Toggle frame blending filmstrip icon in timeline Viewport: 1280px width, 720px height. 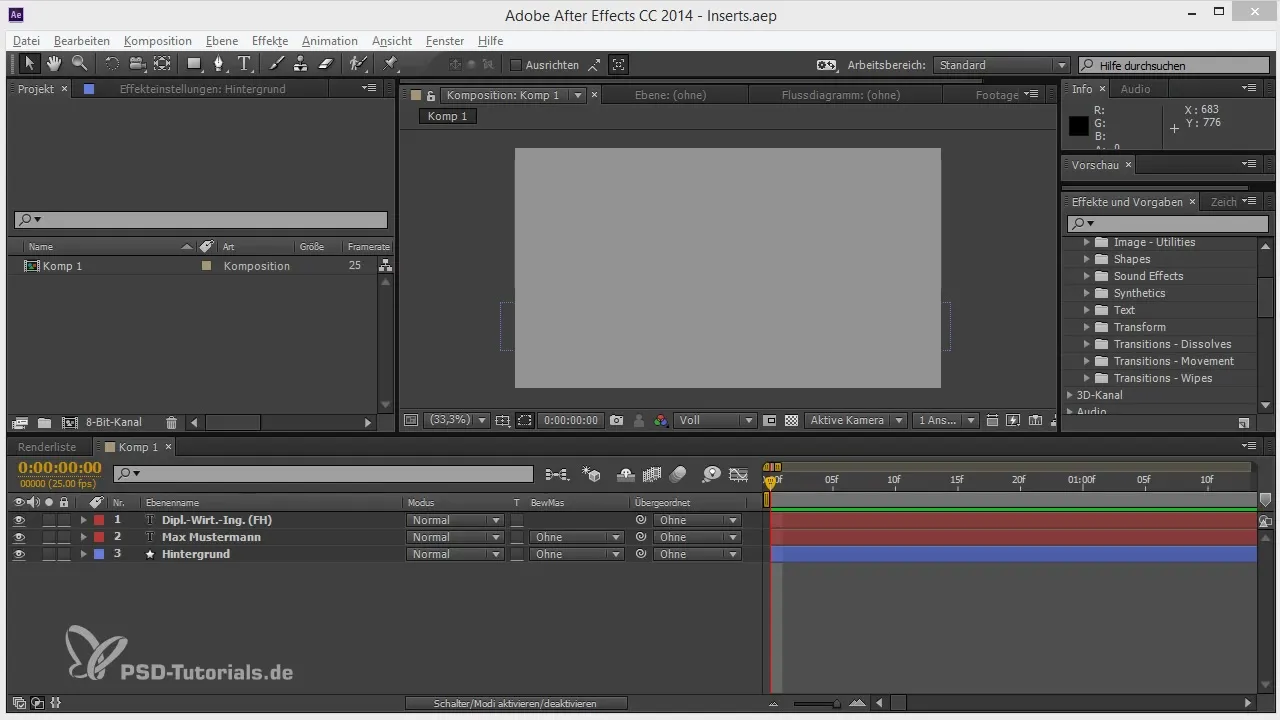(653, 474)
